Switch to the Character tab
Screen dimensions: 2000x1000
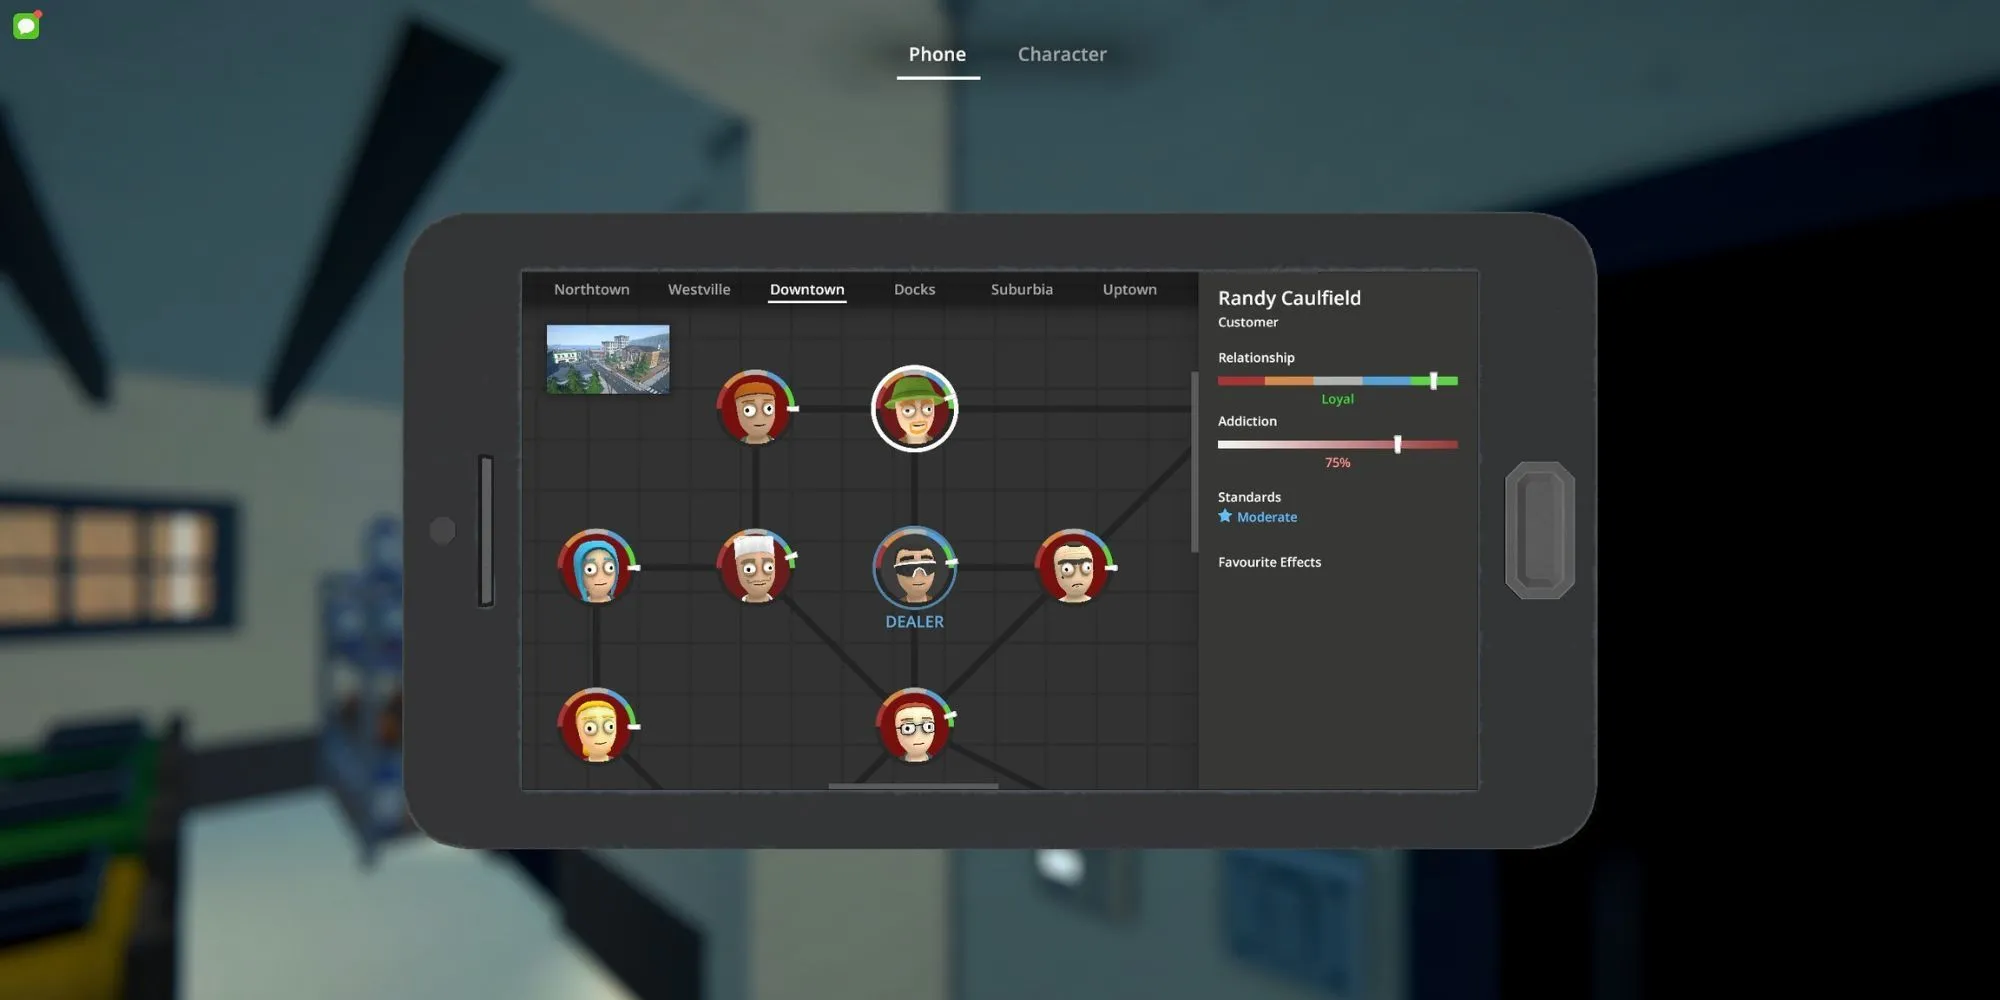click(1062, 54)
